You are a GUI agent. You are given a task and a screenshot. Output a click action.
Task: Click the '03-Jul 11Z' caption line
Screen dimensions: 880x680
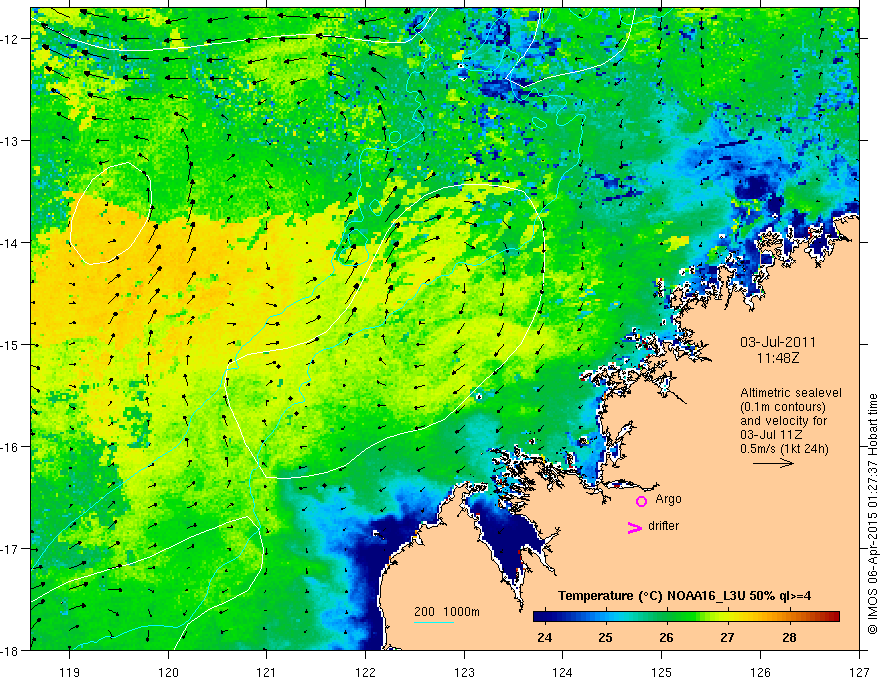tap(771, 435)
